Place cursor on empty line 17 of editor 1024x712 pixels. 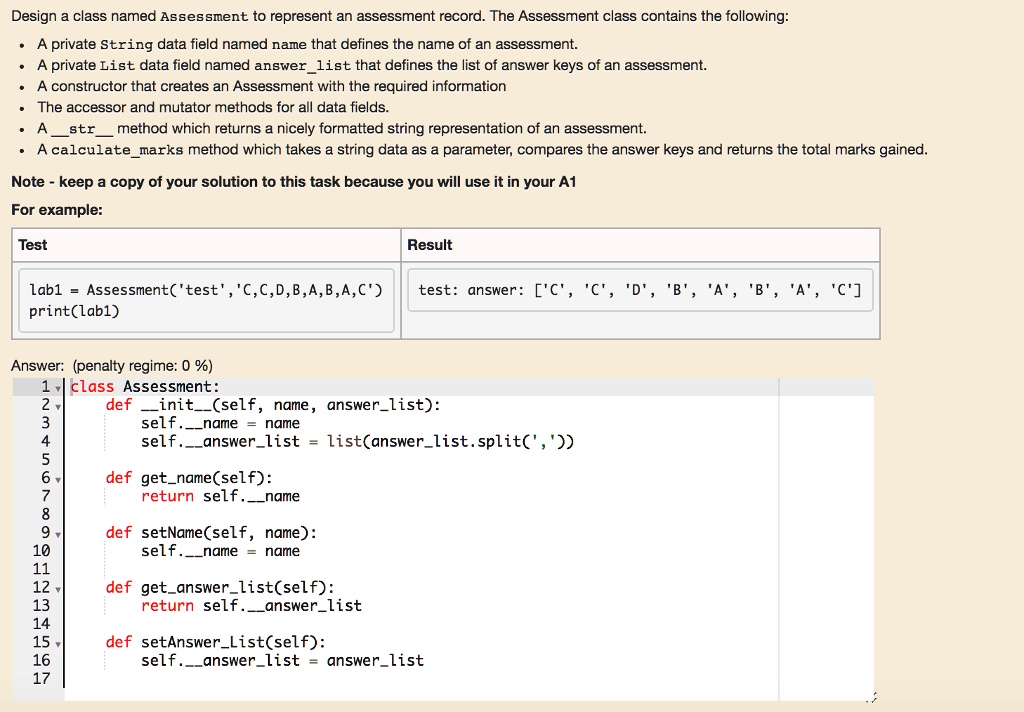point(418,679)
